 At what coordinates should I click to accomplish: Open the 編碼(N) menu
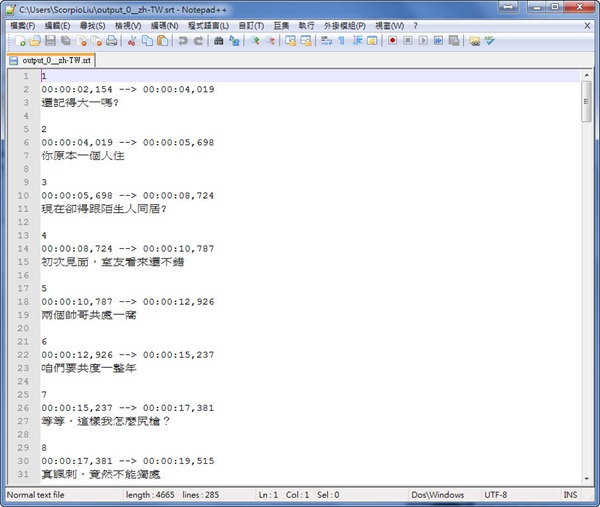click(165, 26)
